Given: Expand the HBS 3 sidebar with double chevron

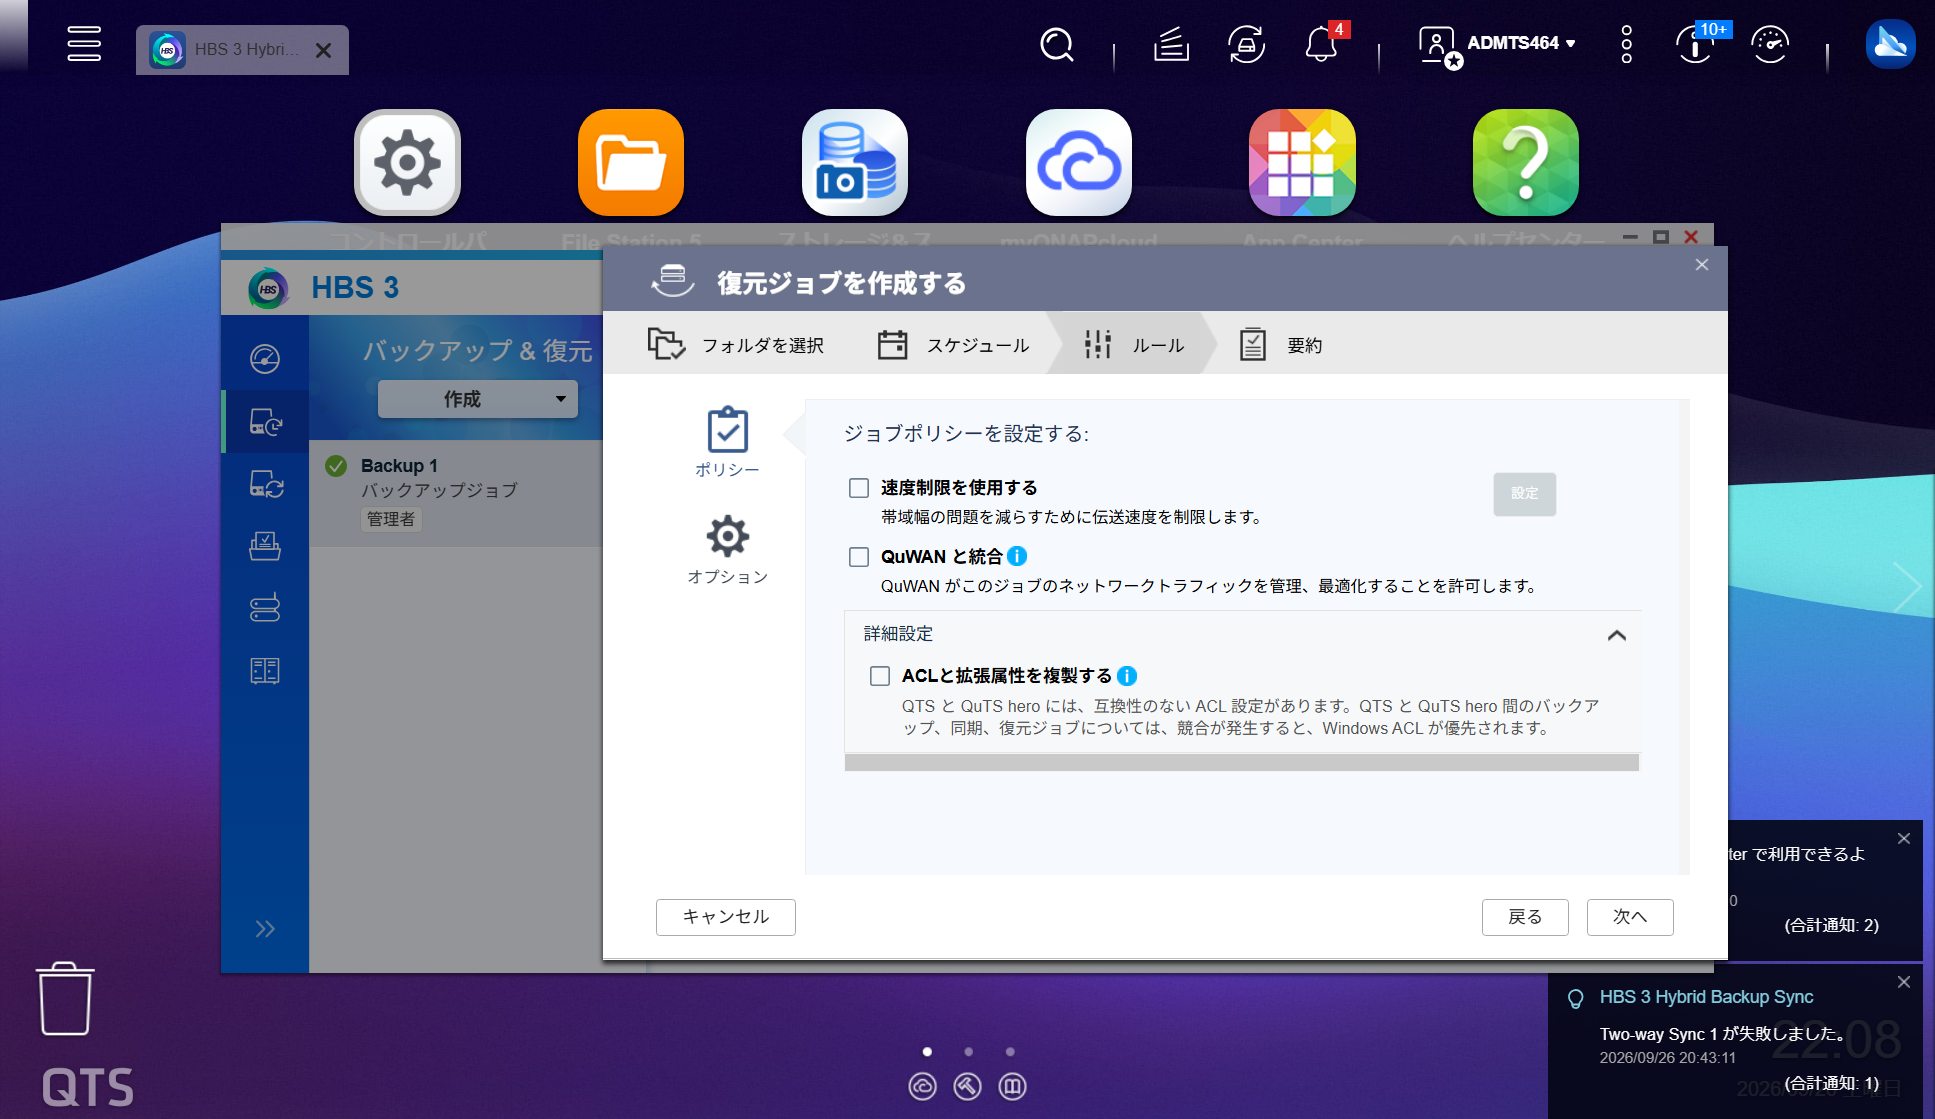Looking at the screenshot, I should (x=265, y=929).
